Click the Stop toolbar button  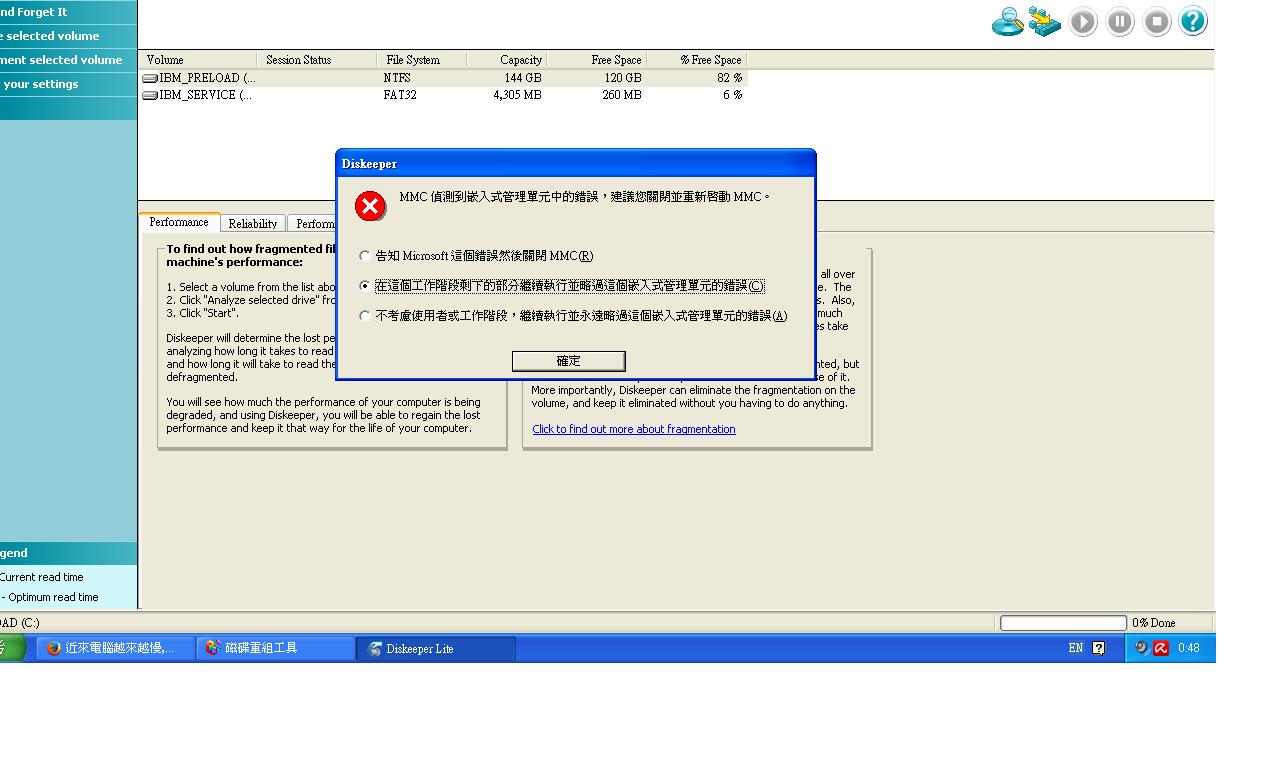point(1157,21)
